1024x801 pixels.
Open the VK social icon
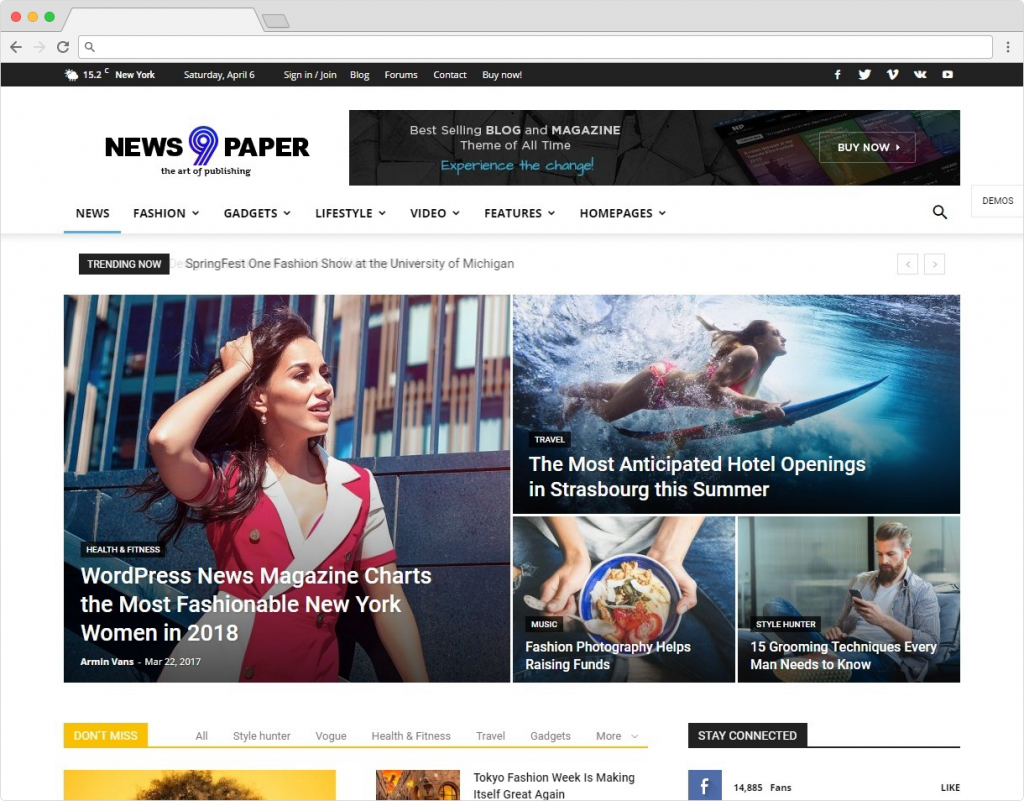[x=920, y=75]
